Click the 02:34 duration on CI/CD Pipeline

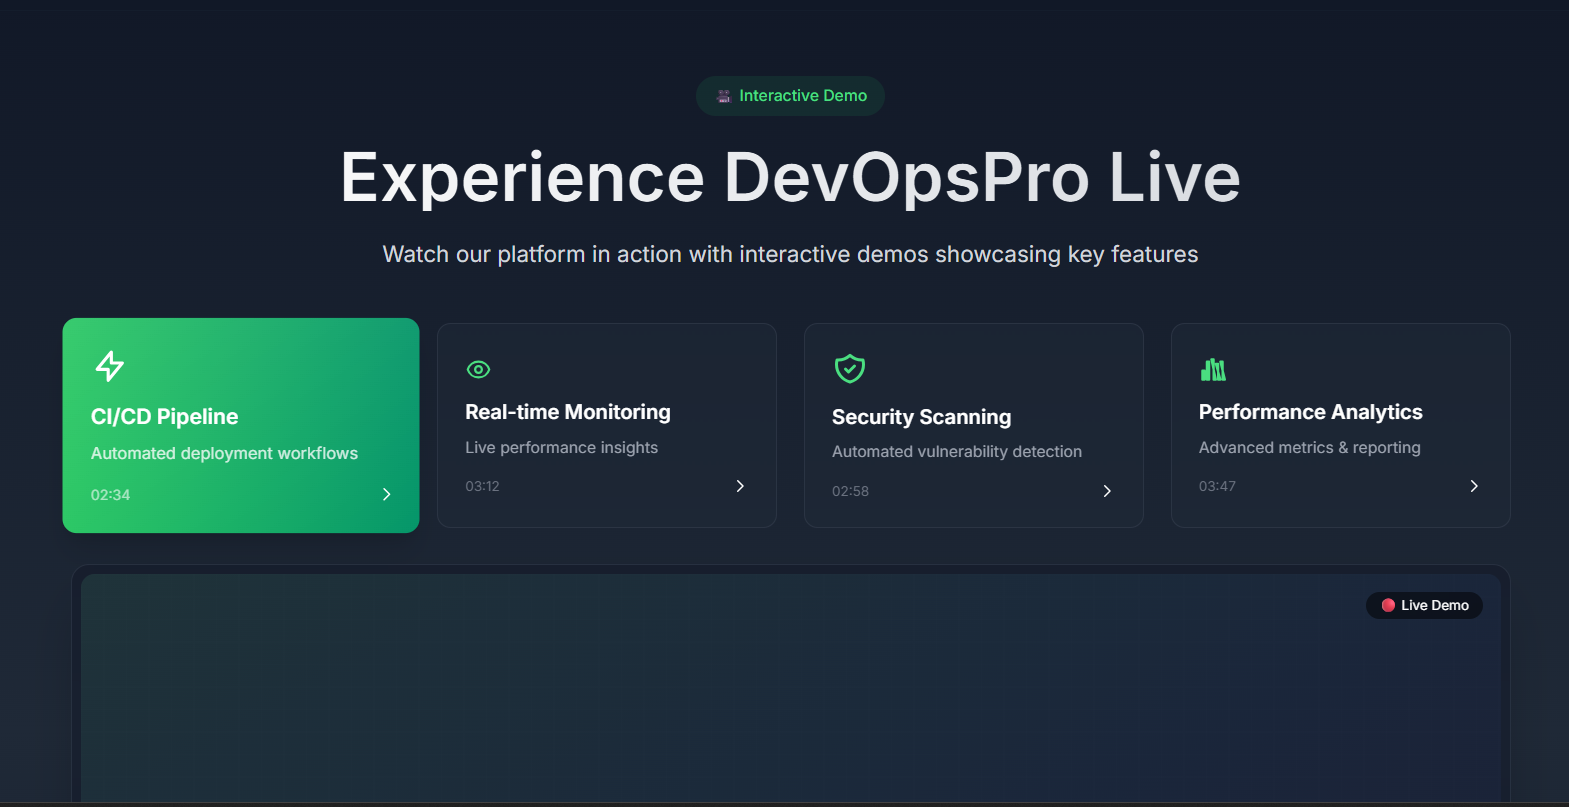[x=110, y=495]
